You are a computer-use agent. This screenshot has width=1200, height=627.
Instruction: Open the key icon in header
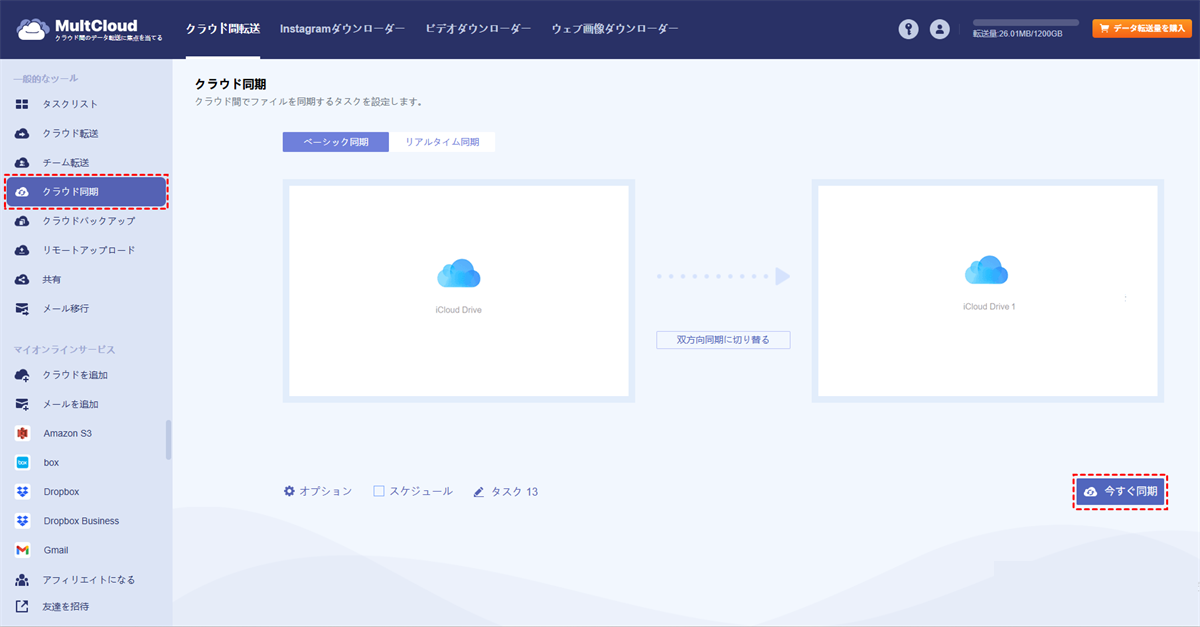click(x=908, y=30)
